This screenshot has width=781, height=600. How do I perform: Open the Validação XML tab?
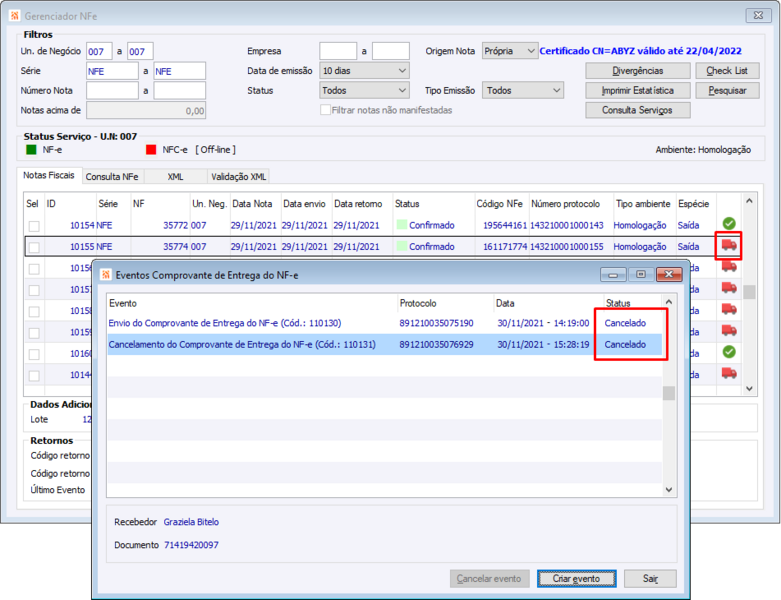[239, 177]
